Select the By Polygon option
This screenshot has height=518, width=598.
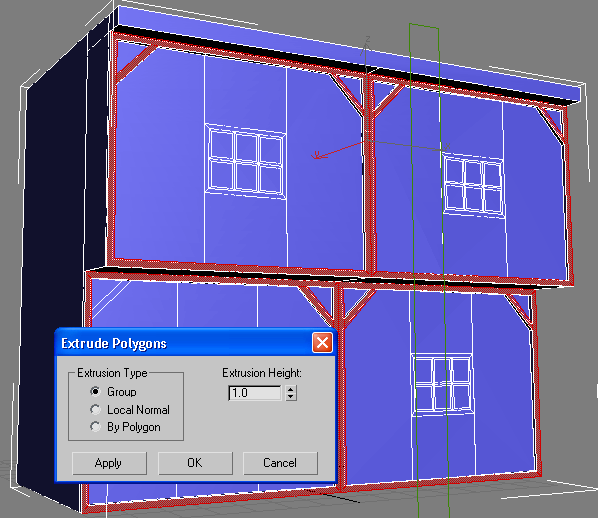[x=95, y=426]
